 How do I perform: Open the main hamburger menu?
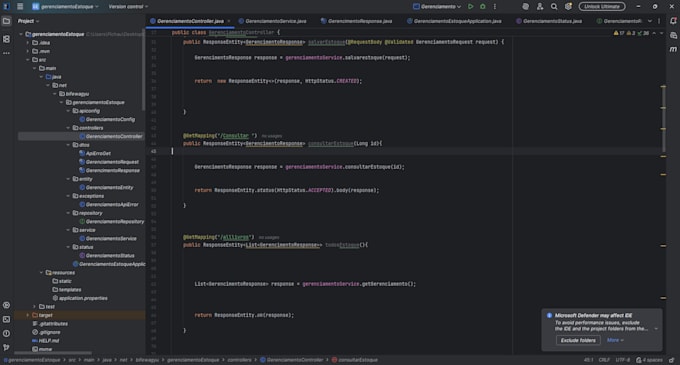point(20,7)
